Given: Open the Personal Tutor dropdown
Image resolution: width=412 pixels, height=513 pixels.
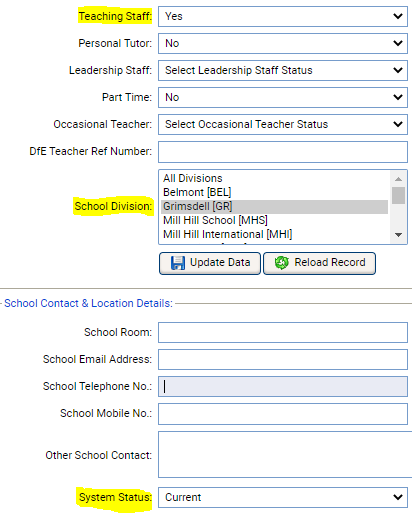Looking at the screenshot, I should coord(283,43).
